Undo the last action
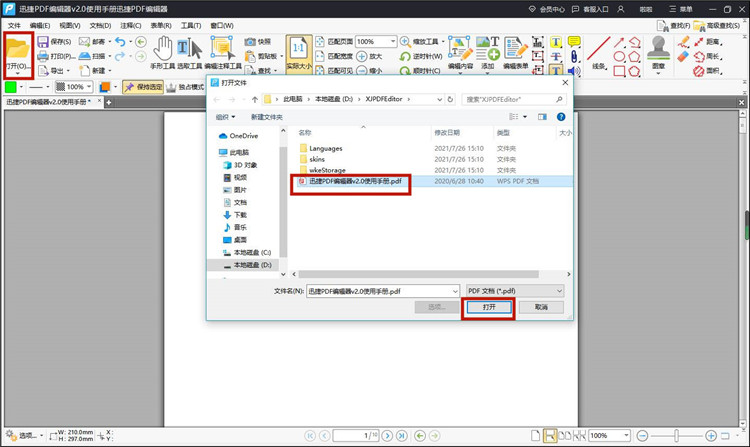750x447 pixels. pyautogui.click(x=121, y=42)
